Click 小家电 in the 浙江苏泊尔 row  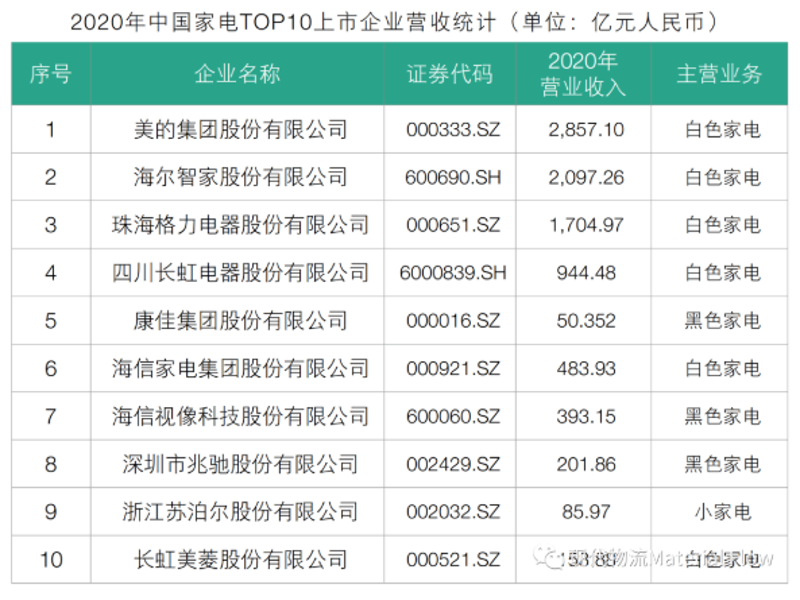click(723, 512)
